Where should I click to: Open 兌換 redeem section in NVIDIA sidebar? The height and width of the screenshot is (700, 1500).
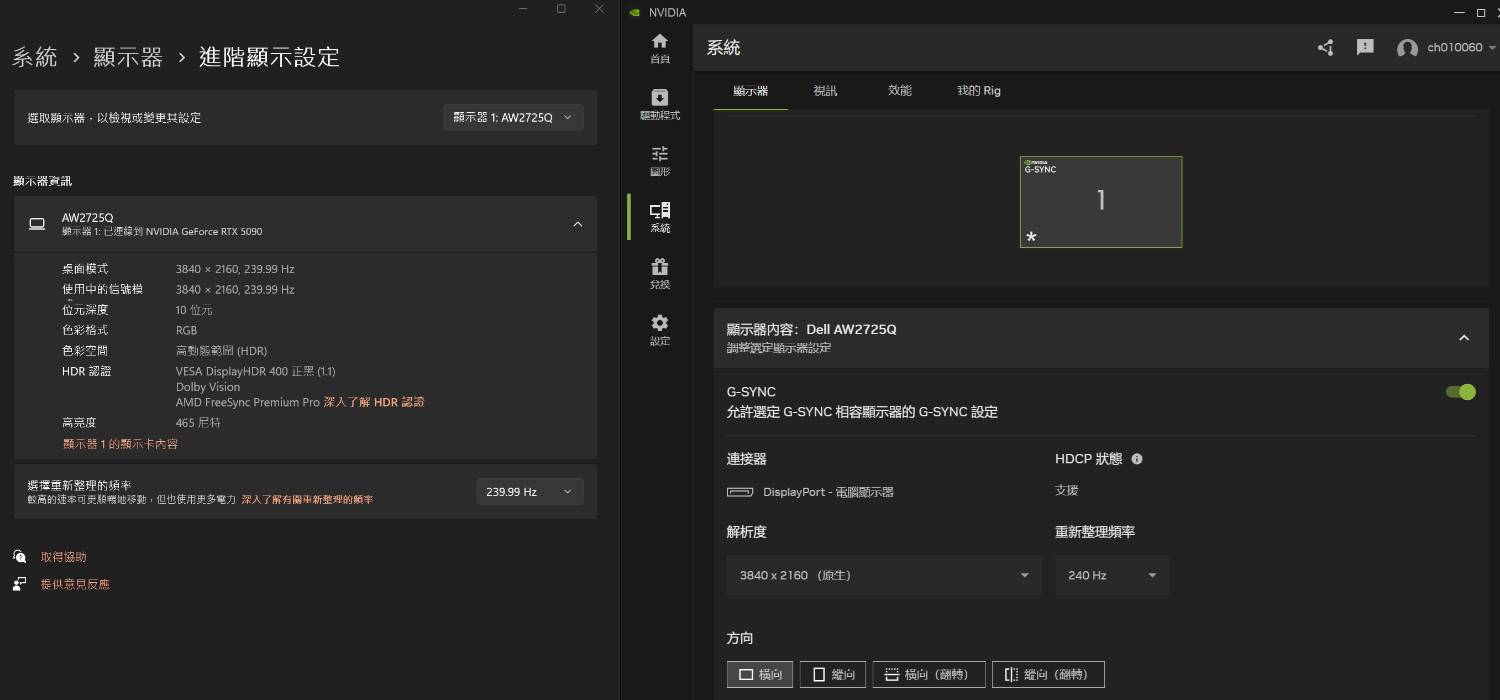(x=660, y=273)
